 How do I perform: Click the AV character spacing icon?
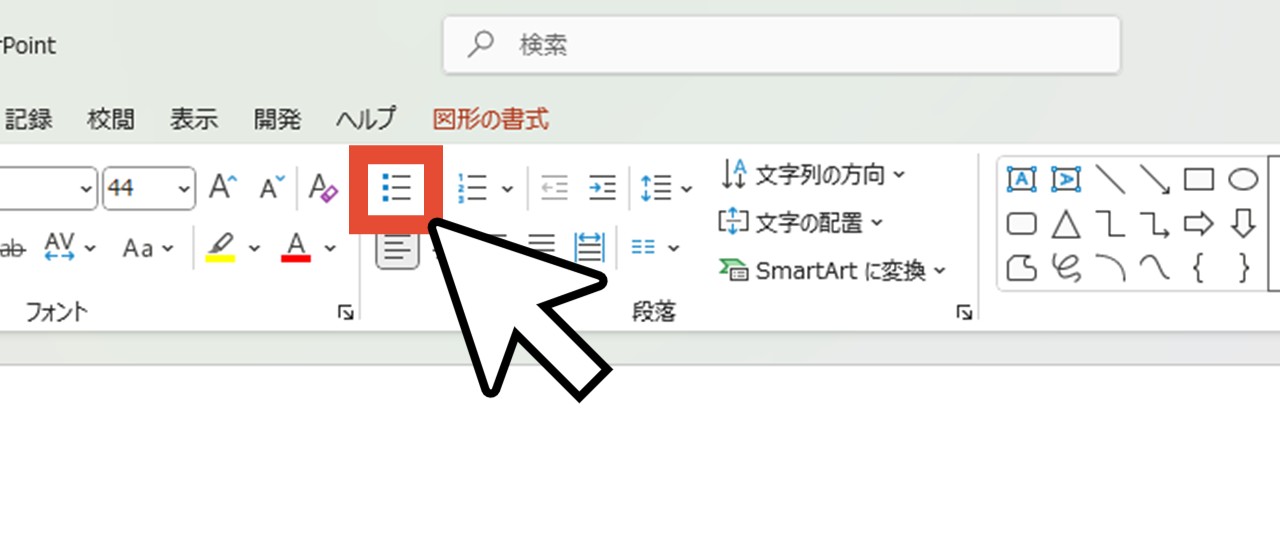(x=60, y=246)
